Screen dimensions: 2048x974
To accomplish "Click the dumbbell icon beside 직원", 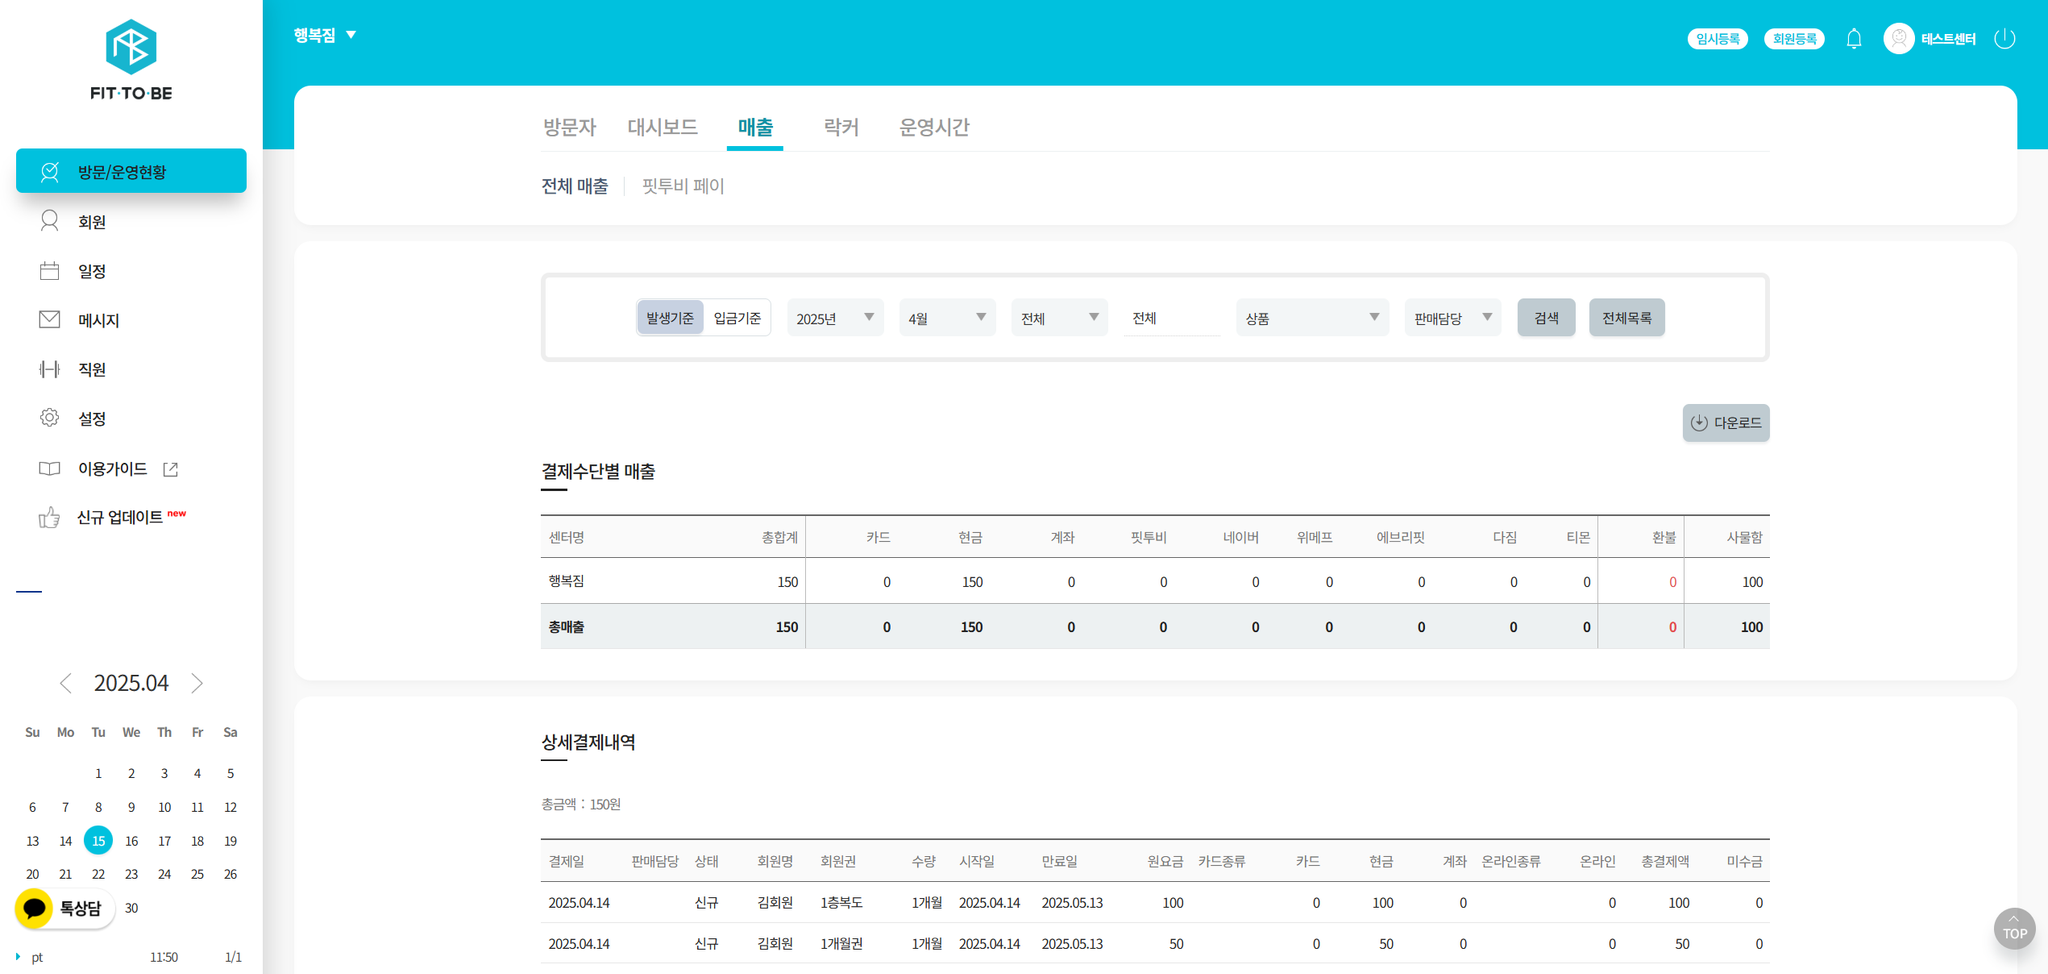I will point(49,369).
